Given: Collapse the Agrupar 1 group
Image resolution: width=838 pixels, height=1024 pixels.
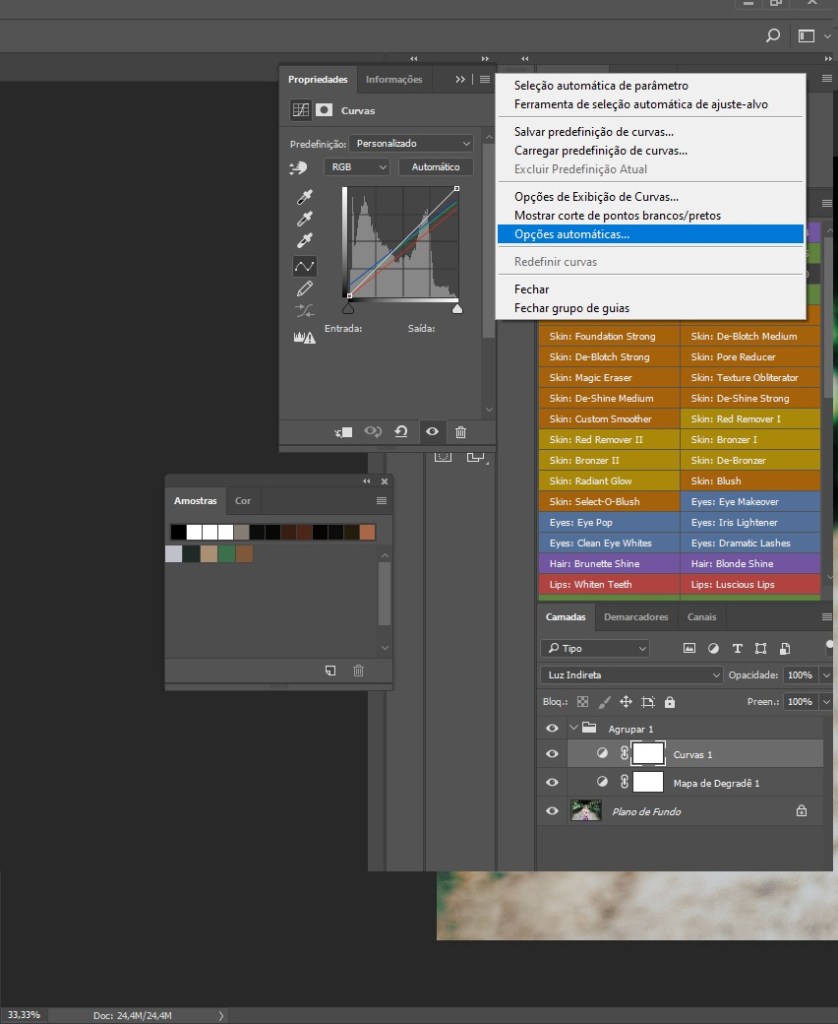Looking at the screenshot, I should click(573, 728).
